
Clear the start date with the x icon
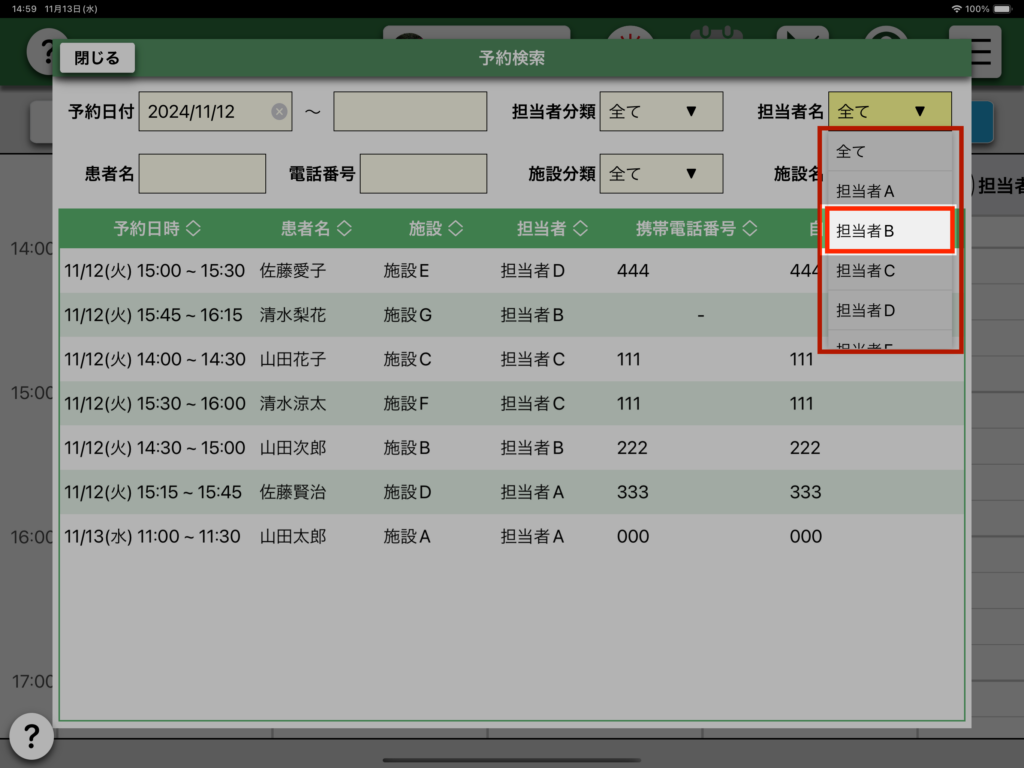click(279, 112)
